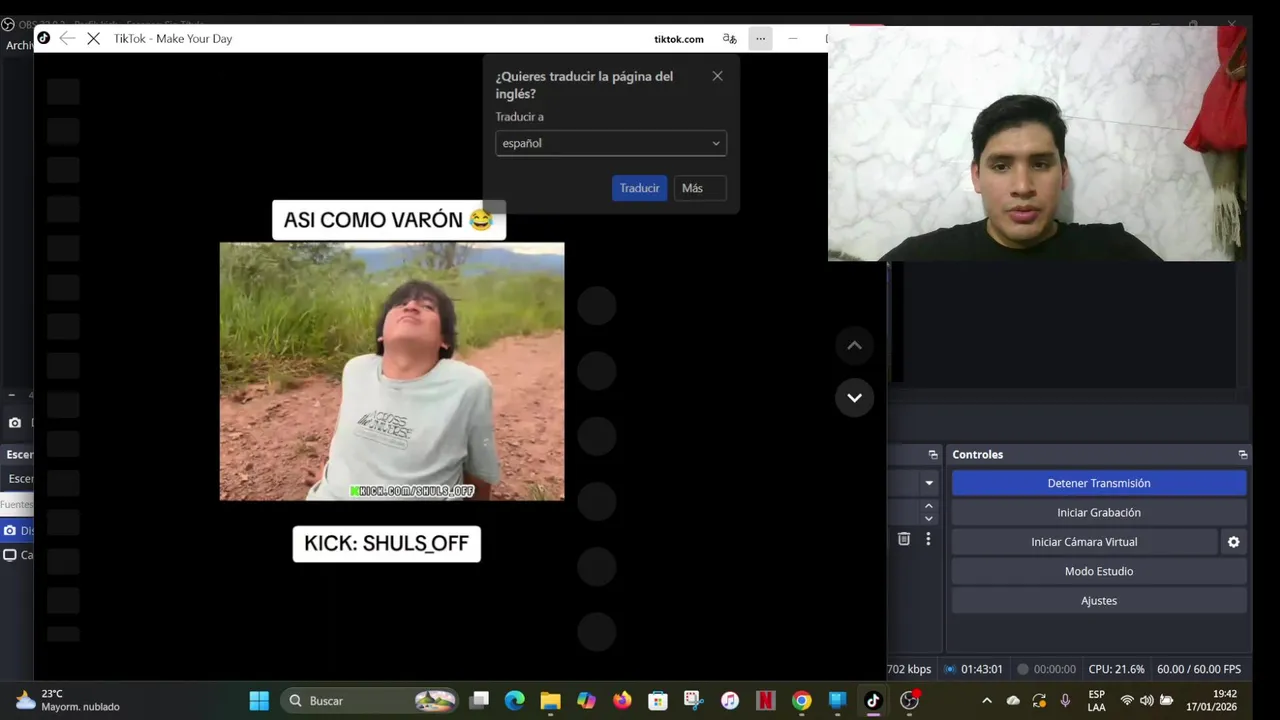Open Microsoft Edge from taskbar
1280x720 pixels.
coord(515,701)
